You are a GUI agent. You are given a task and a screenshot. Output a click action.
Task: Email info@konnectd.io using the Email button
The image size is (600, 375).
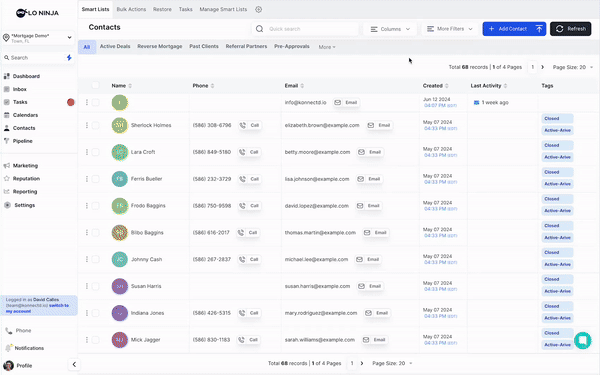coord(346,103)
